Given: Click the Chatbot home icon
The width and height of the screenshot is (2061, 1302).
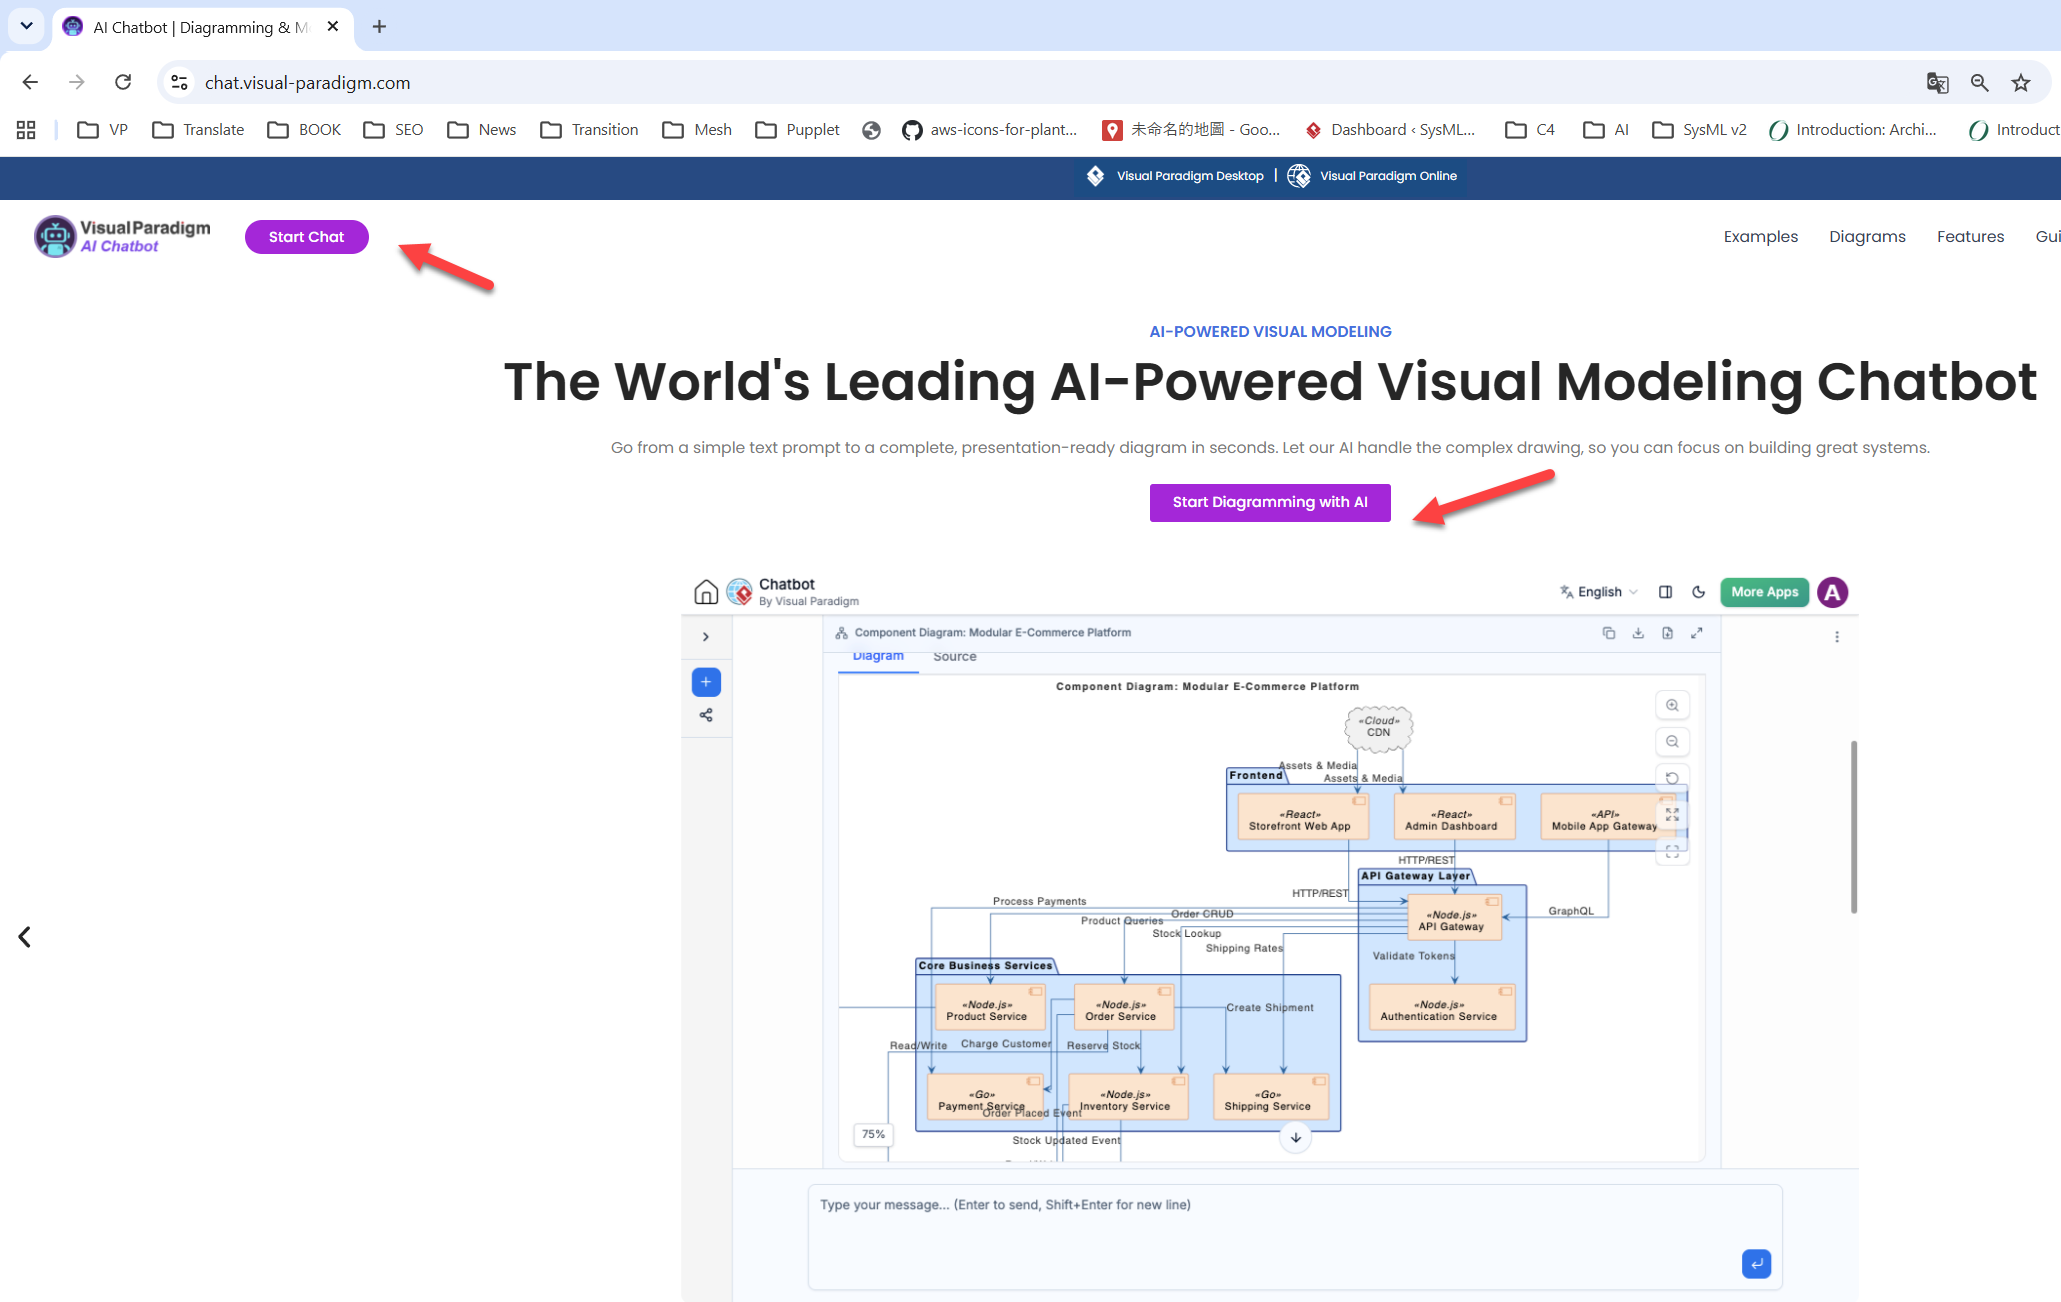Looking at the screenshot, I should (x=706, y=592).
